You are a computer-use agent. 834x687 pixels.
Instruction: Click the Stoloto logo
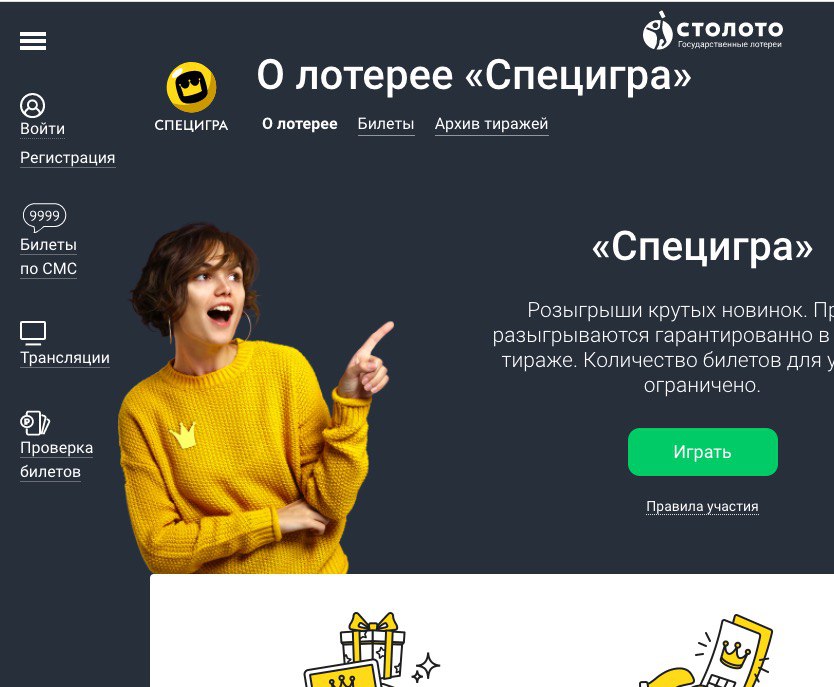pyautogui.click(x=712, y=31)
